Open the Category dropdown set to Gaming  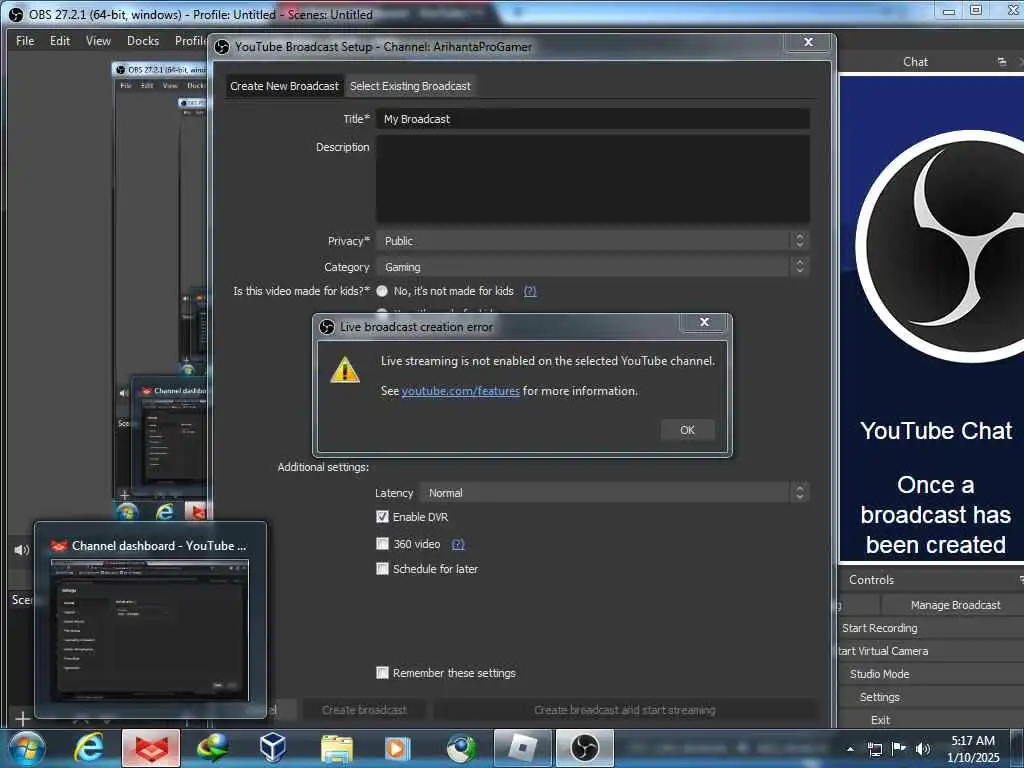[x=593, y=267]
